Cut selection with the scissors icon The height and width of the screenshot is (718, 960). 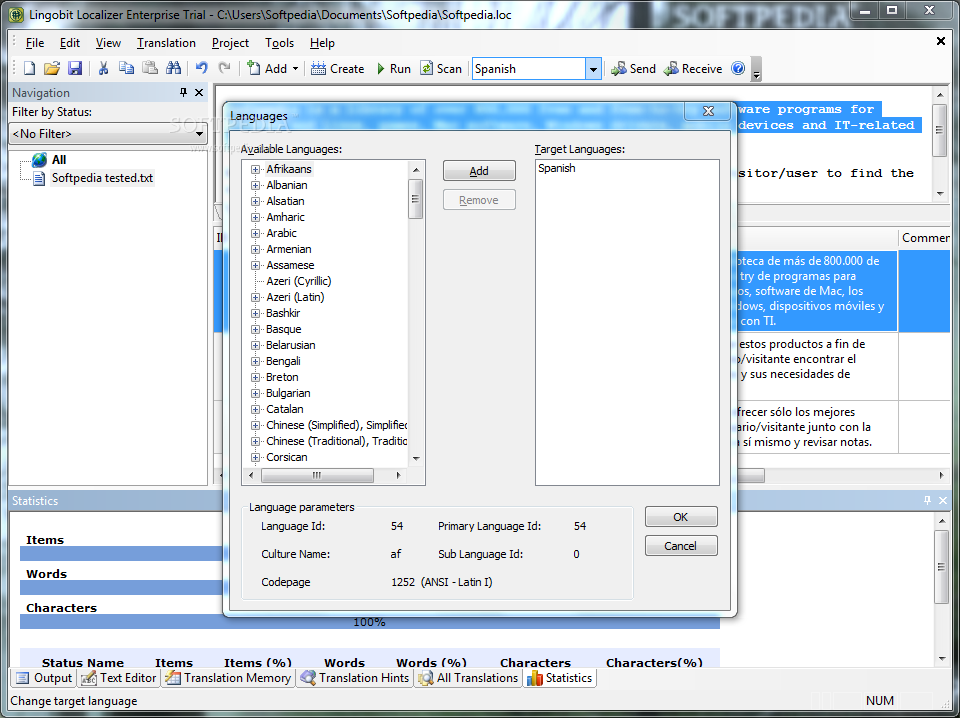coord(103,69)
